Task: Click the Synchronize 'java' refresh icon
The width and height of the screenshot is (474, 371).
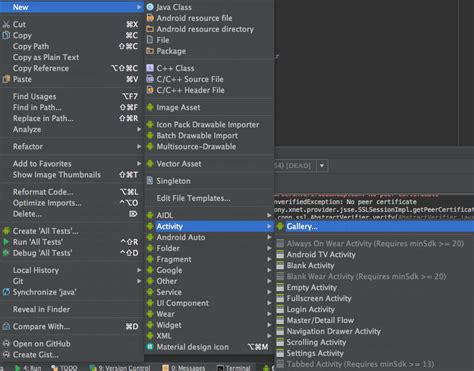Action: [x=6, y=292]
